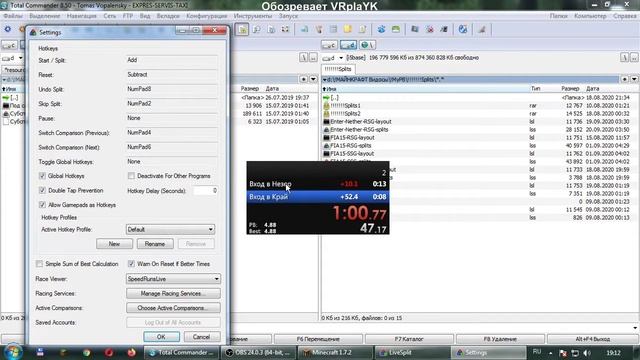Open FTP menu

point(128,16)
